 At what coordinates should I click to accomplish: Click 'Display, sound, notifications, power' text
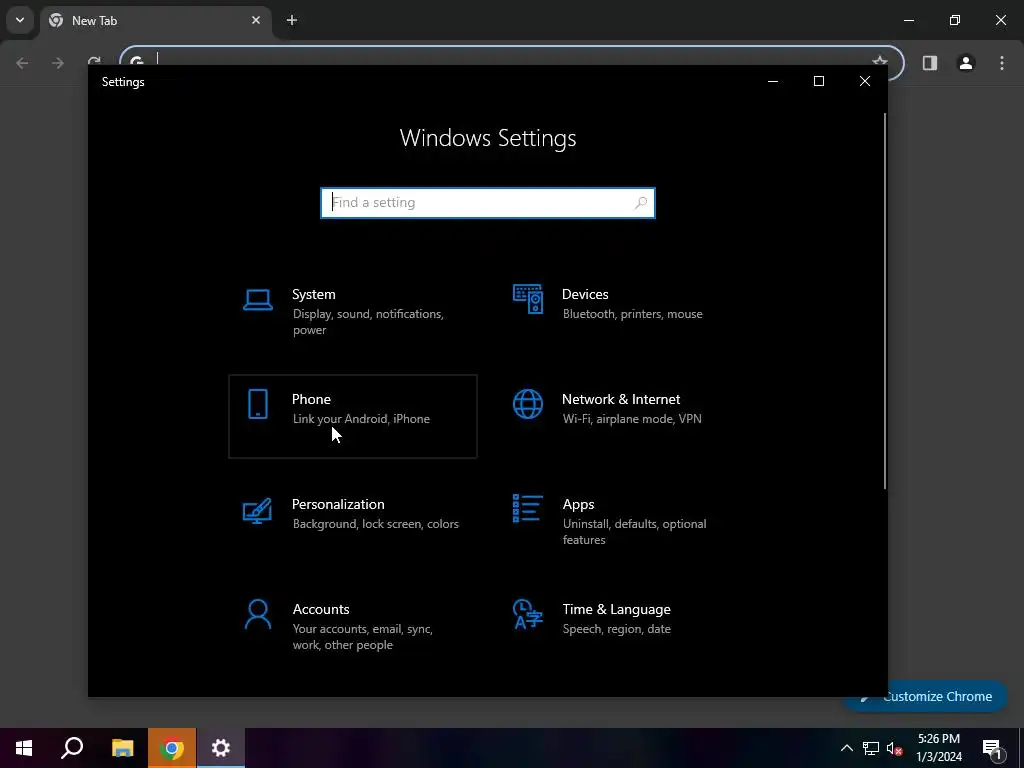368,322
